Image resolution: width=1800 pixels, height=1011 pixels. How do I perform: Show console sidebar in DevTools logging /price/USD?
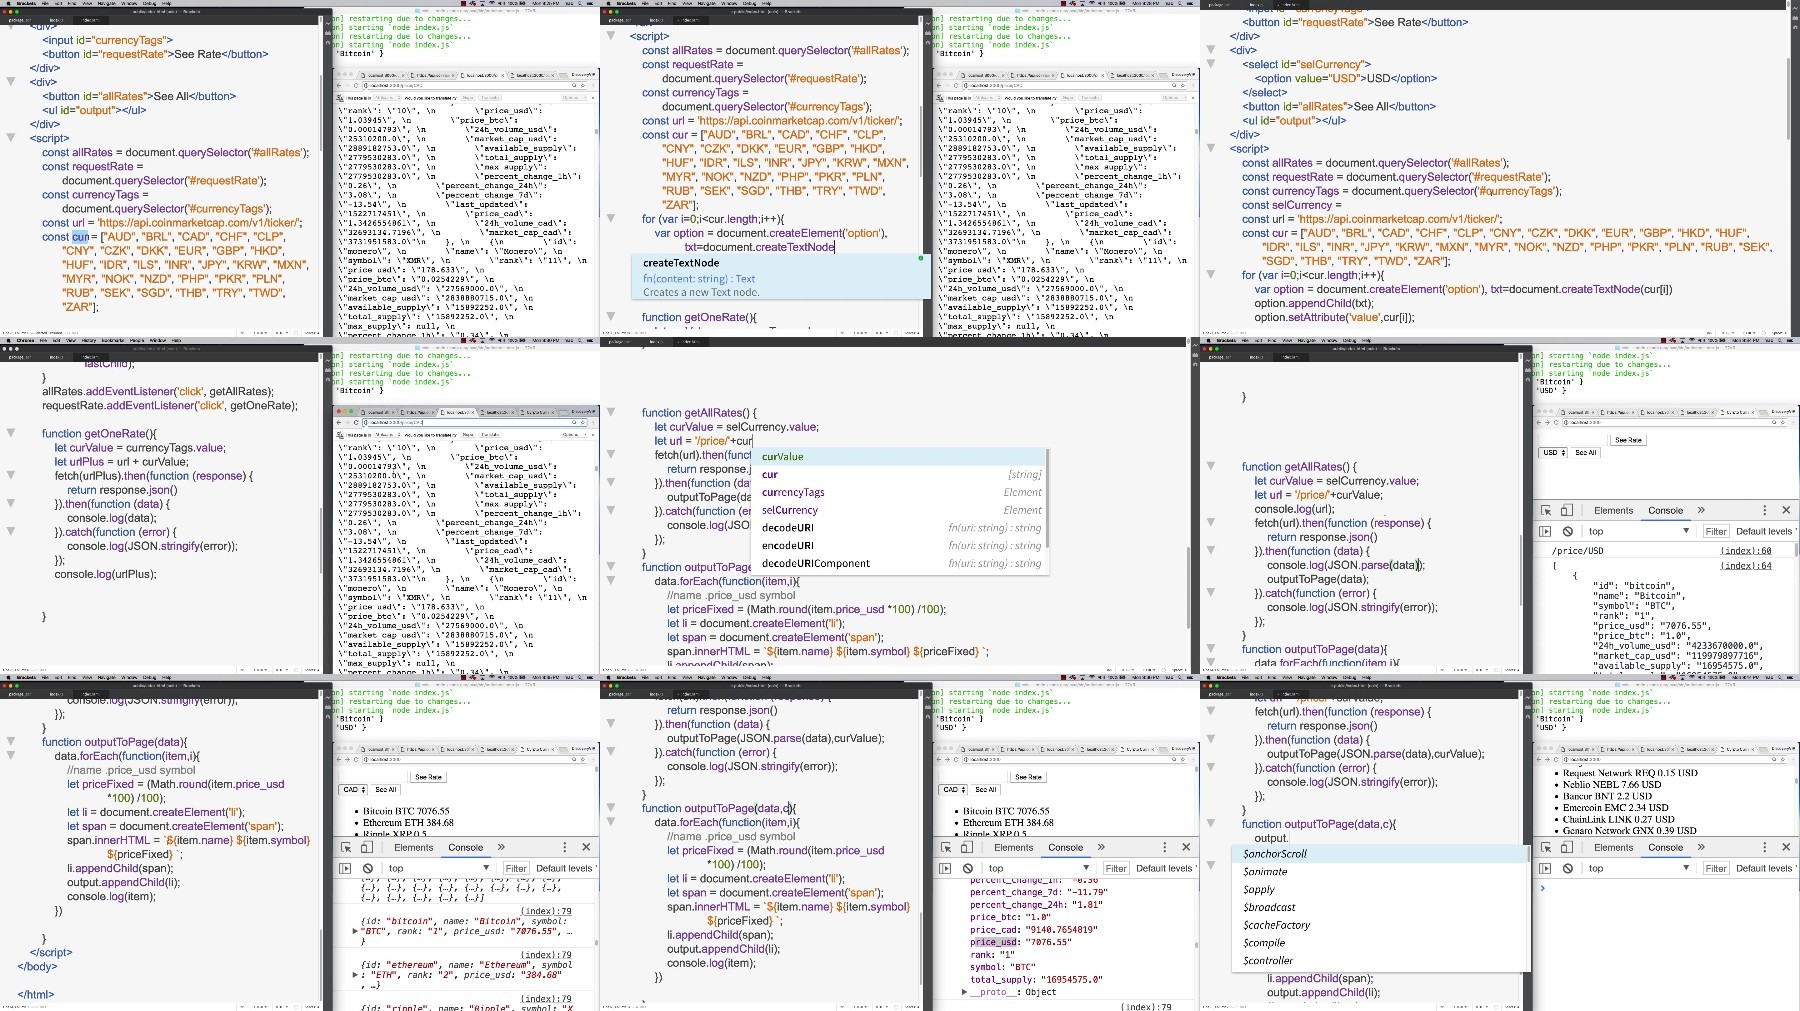1545,531
